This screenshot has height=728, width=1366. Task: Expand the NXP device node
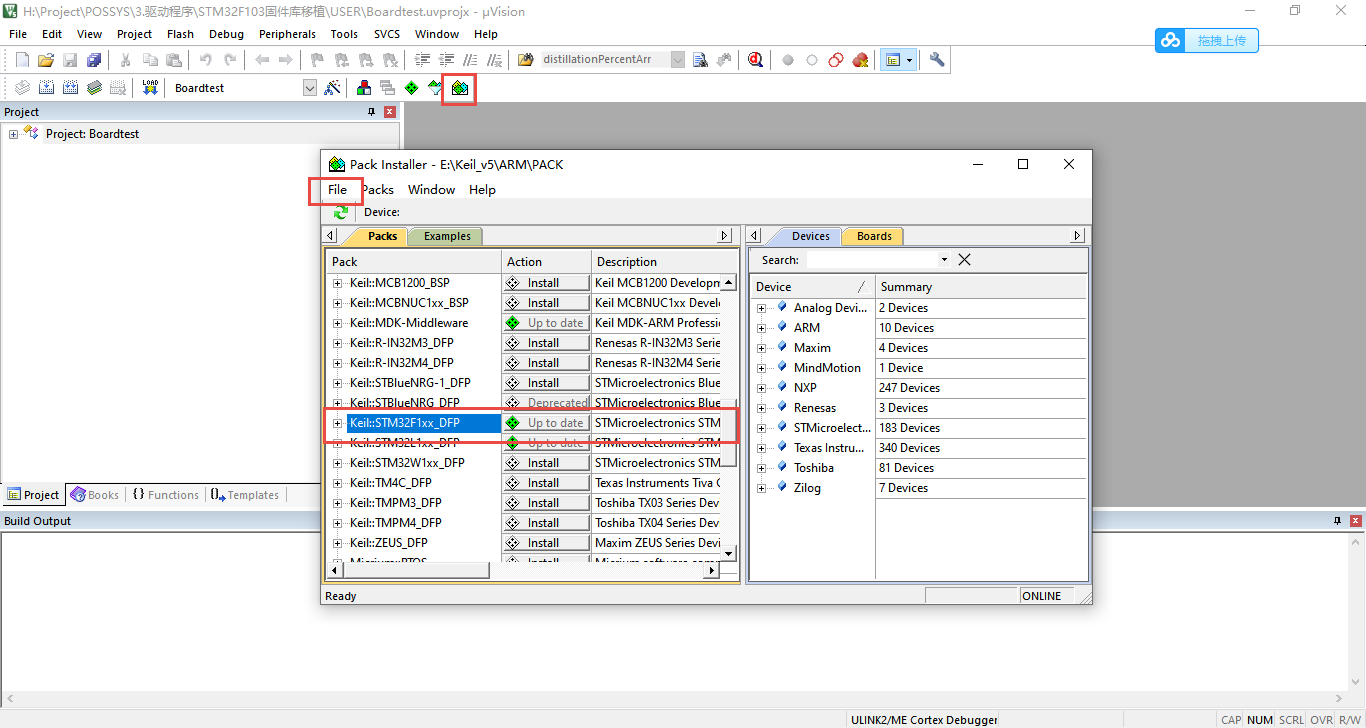pyautogui.click(x=762, y=388)
